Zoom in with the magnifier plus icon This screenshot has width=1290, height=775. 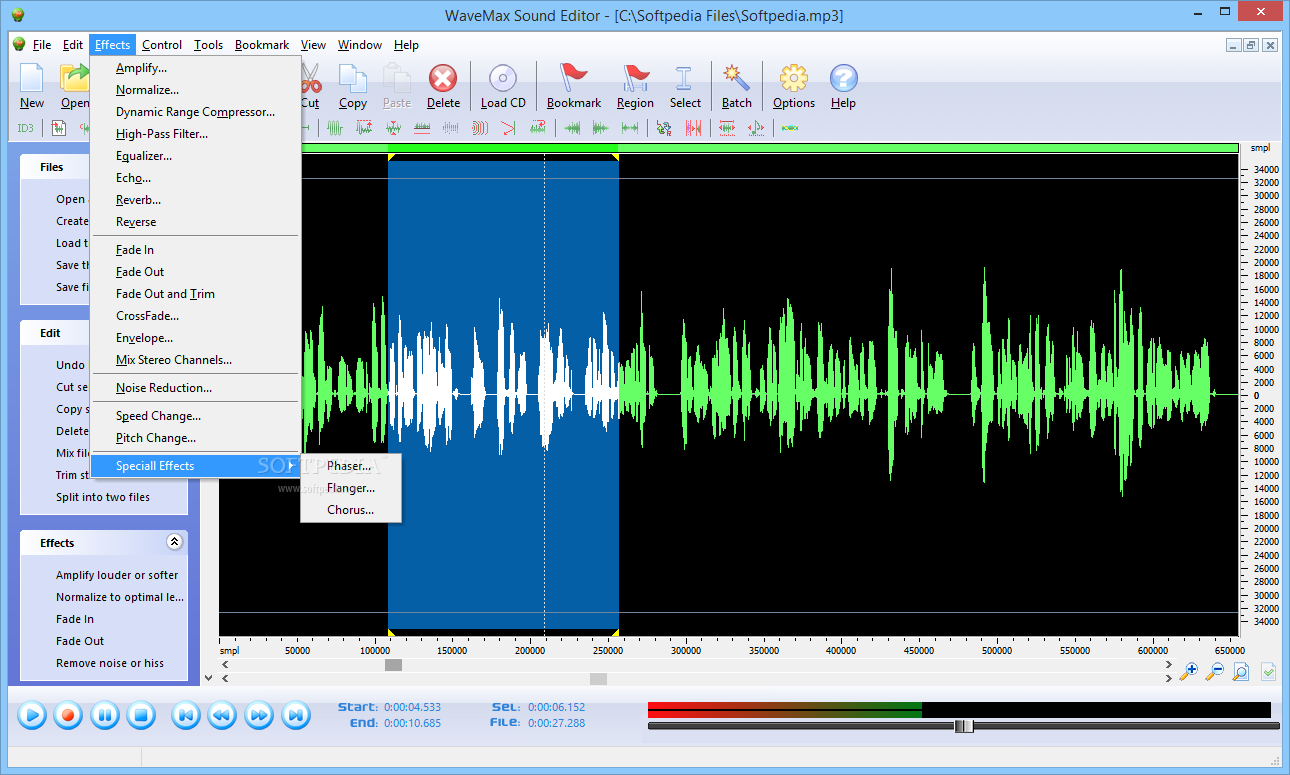click(1189, 672)
